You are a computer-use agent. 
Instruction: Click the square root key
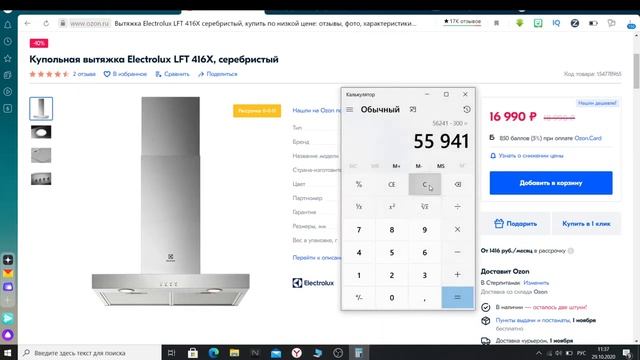(x=424, y=207)
